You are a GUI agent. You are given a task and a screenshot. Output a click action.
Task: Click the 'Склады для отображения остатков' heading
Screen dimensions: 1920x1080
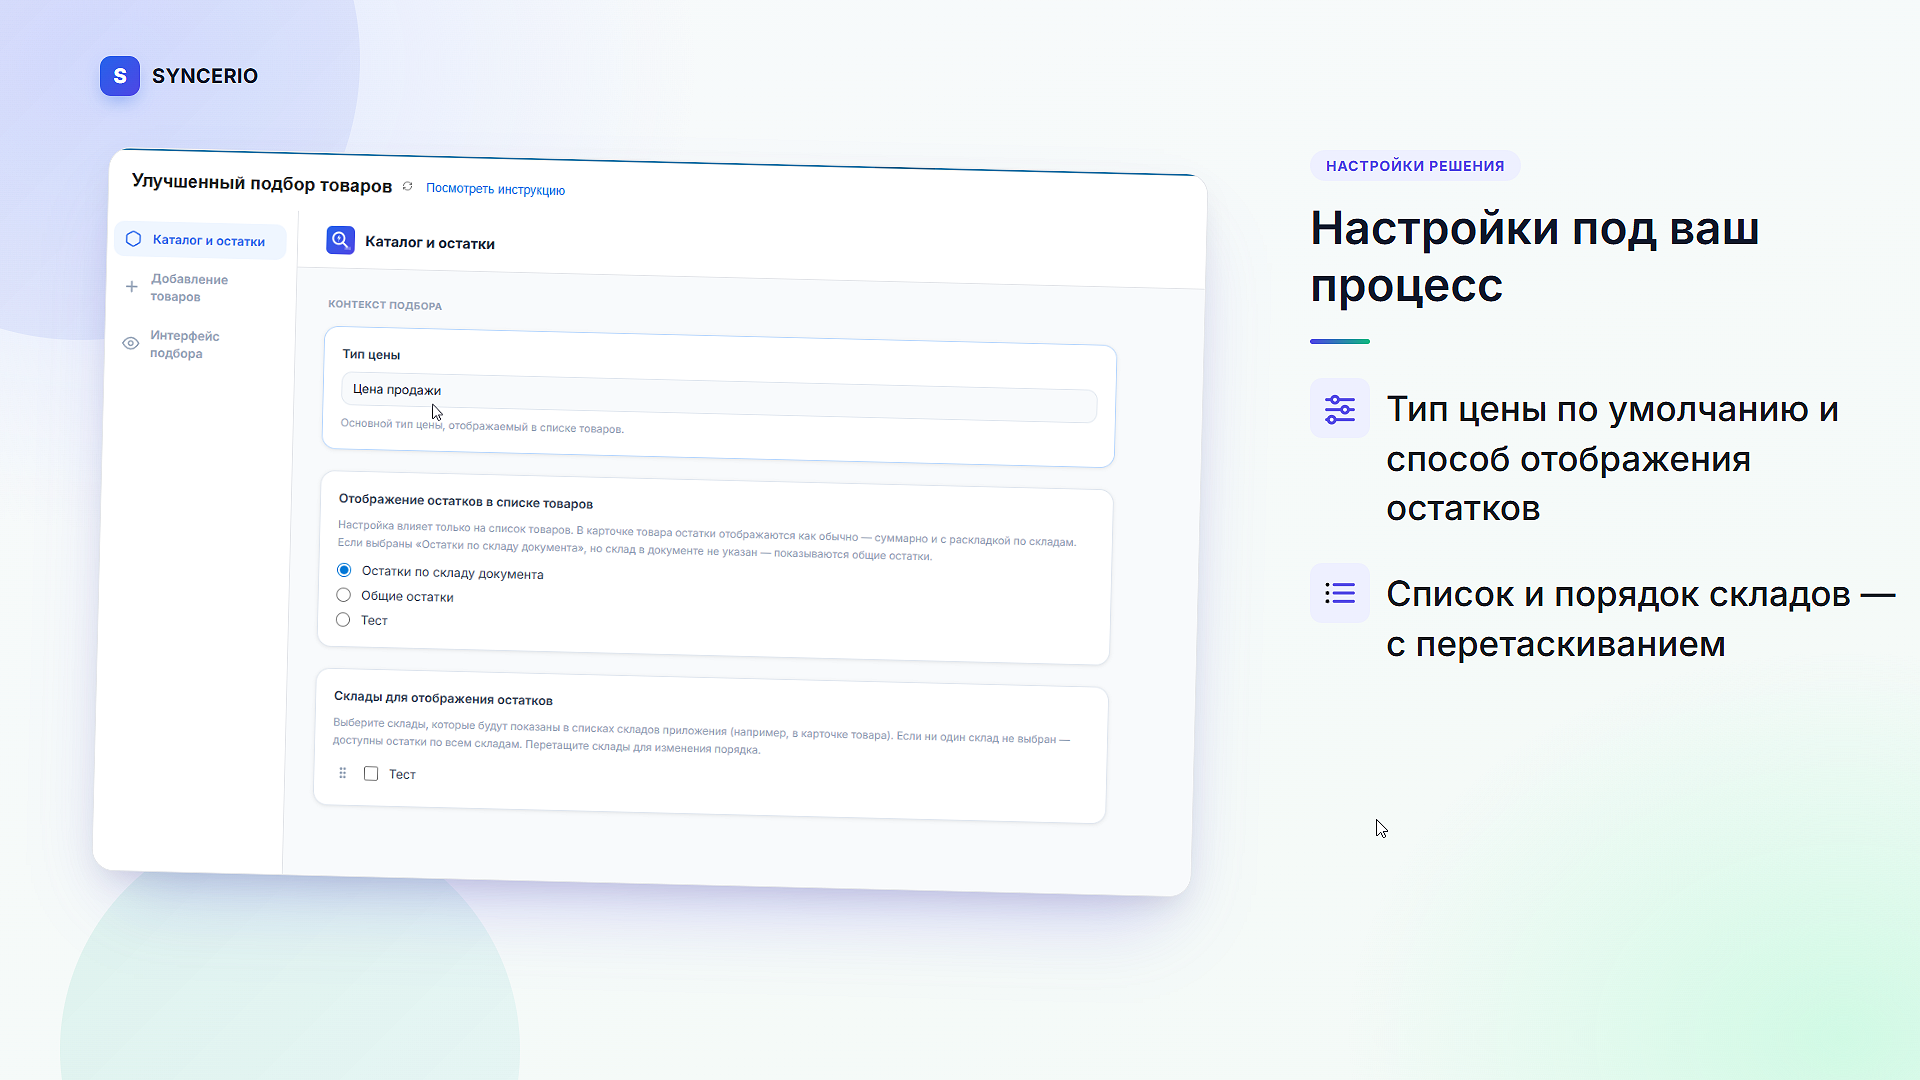coord(443,698)
